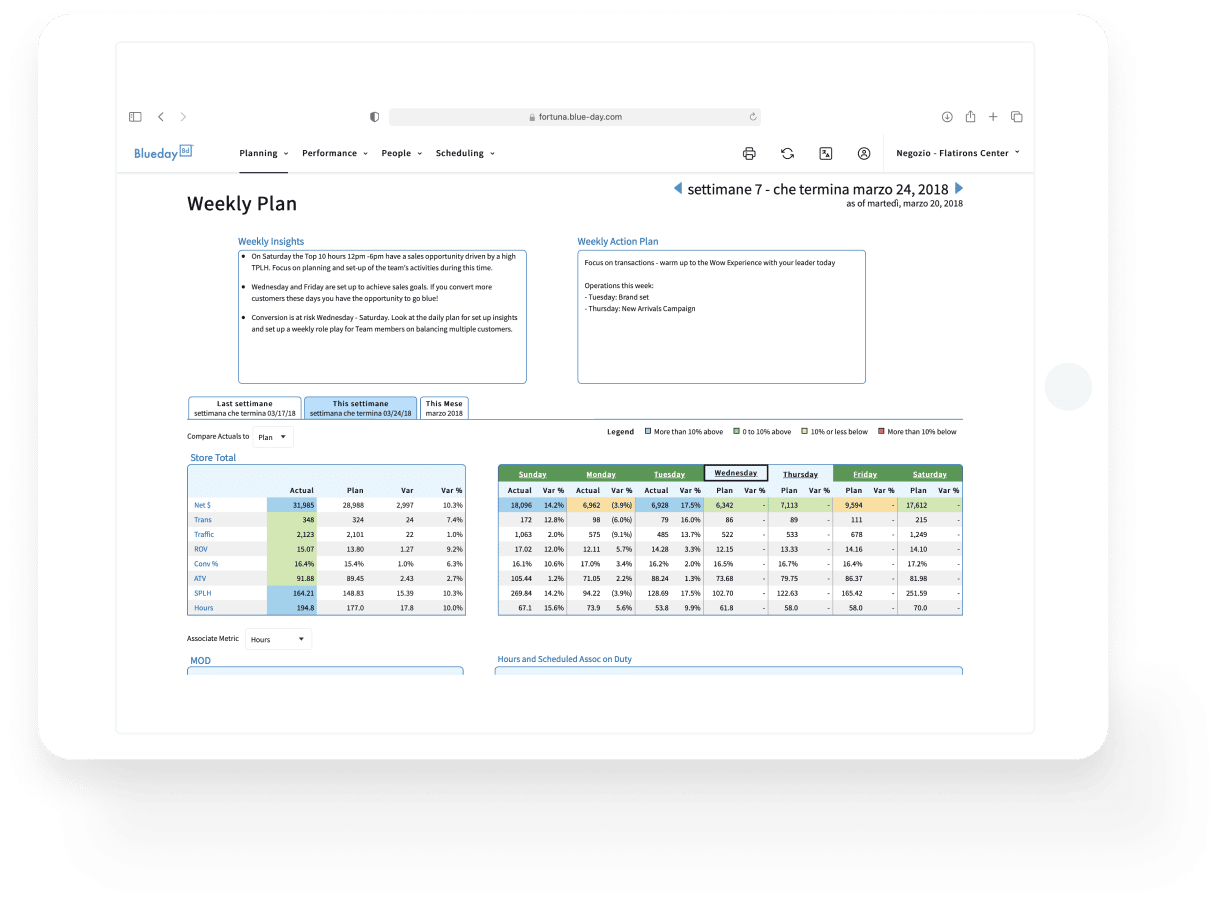
Task: Click the Store Total heading
Action: click(213, 458)
